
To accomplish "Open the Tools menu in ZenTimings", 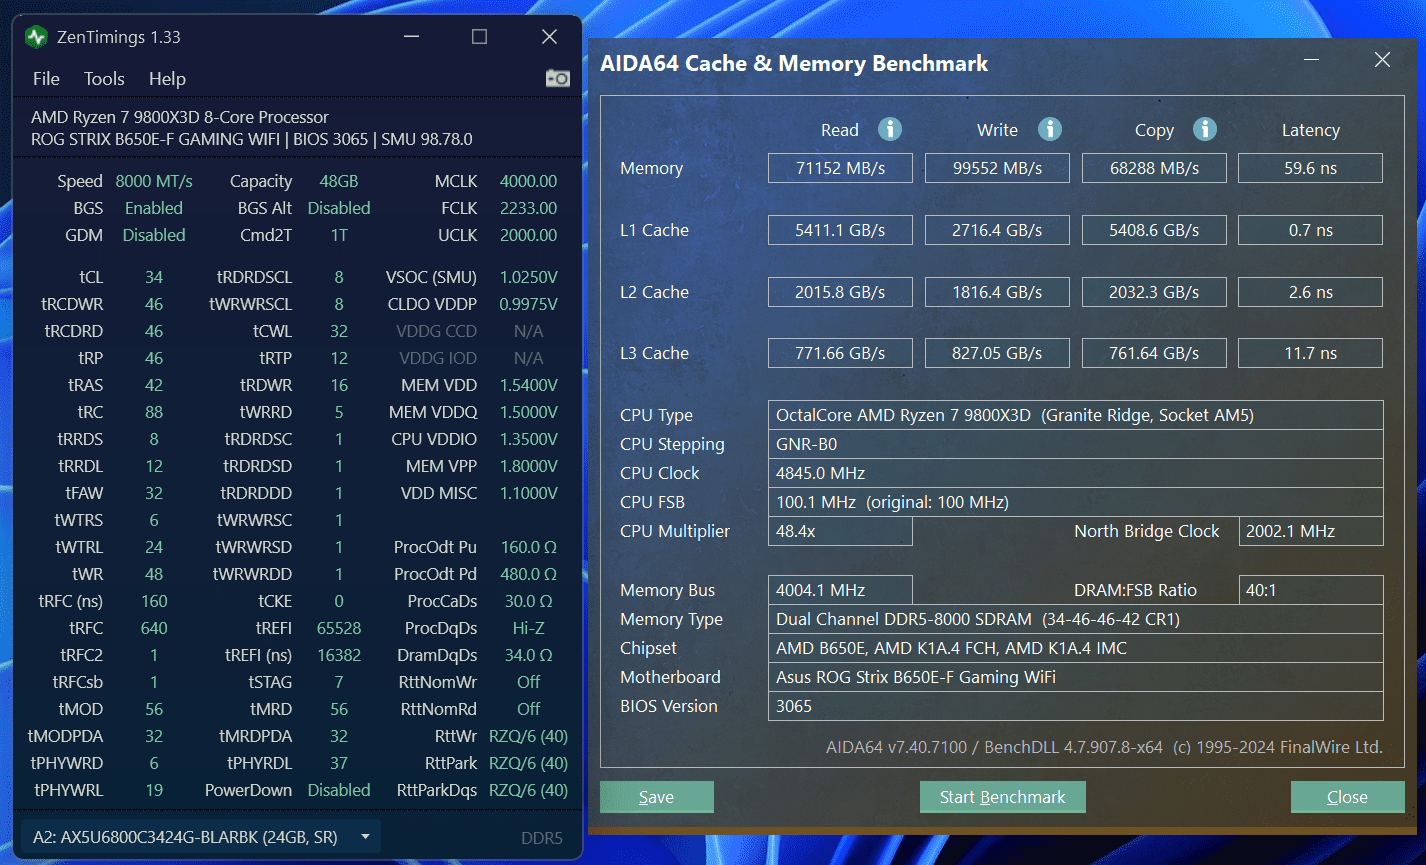I will pyautogui.click(x=104, y=78).
